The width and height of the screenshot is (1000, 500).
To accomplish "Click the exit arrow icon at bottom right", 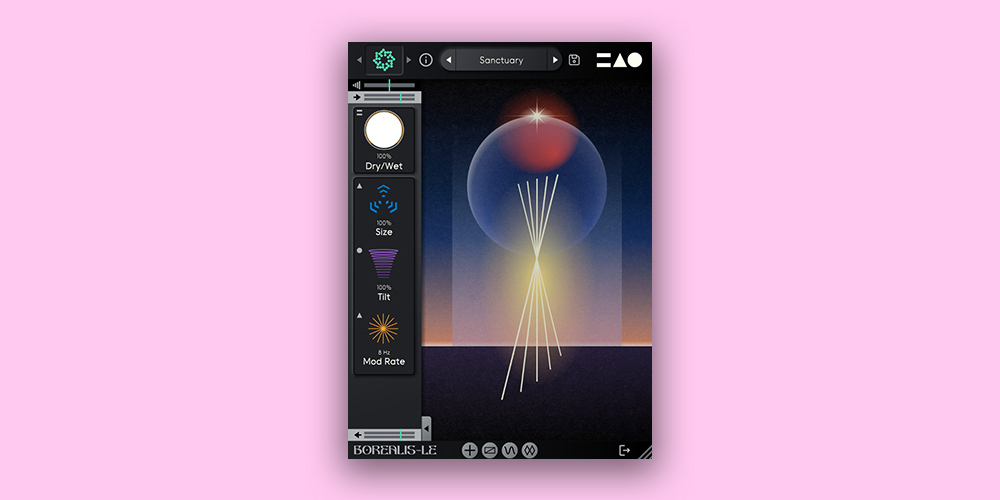I will pos(625,450).
